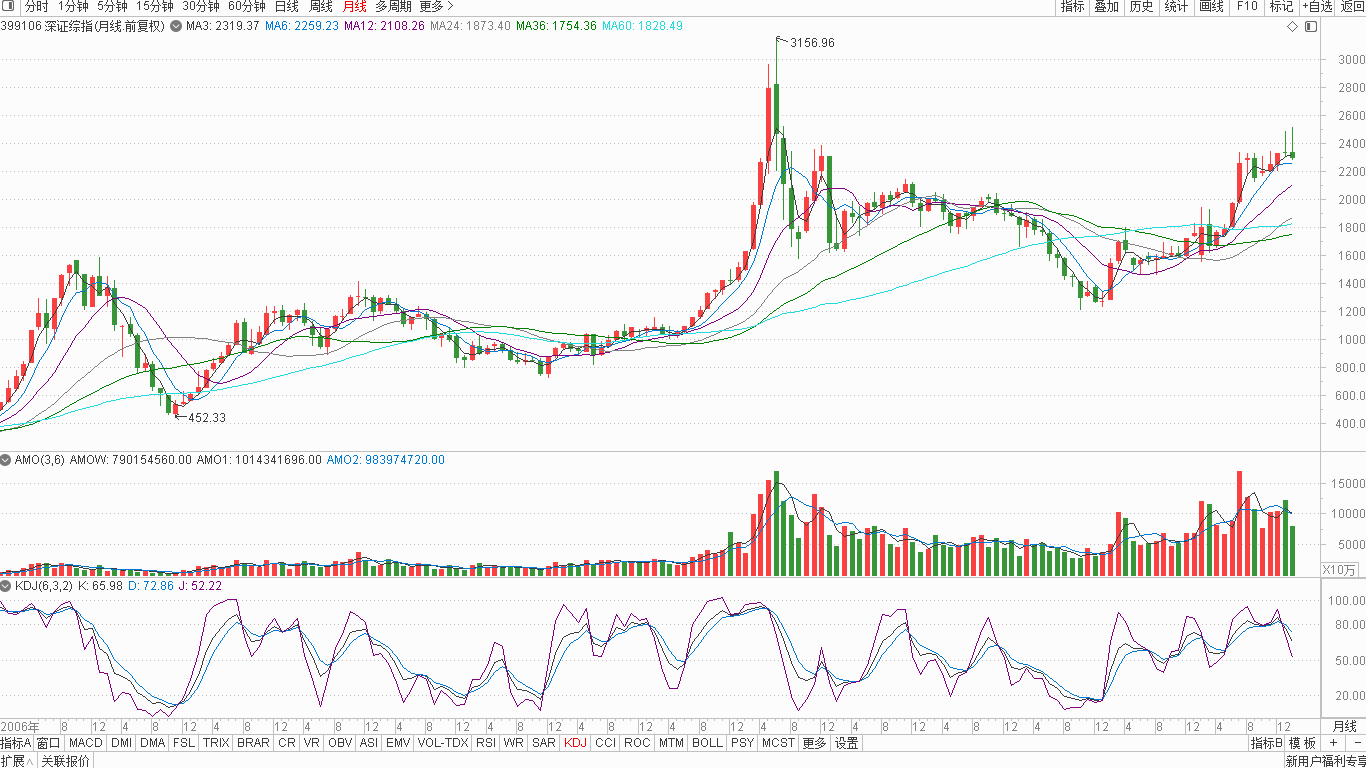The width and height of the screenshot is (1366, 768).
Task: Switch sub-chart indicator to MCST
Action: point(778,743)
